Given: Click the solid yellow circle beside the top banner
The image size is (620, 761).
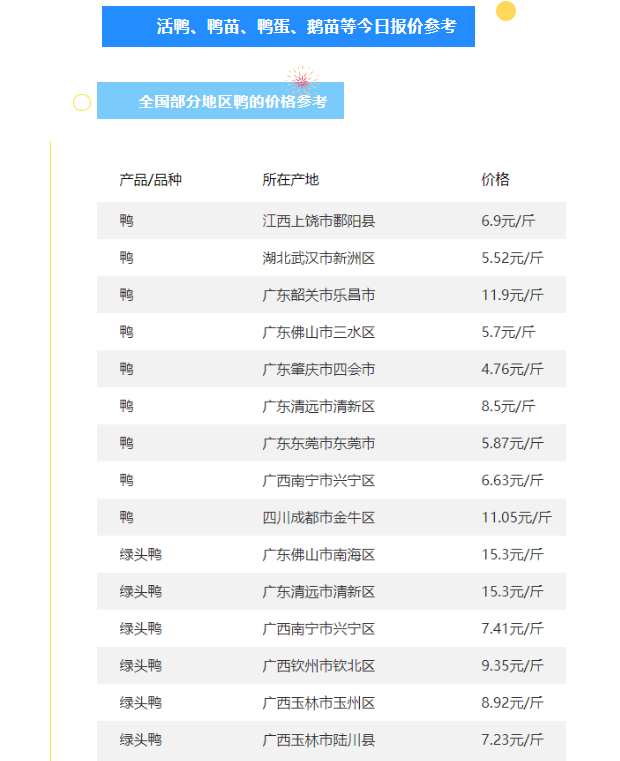Looking at the screenshot, I should point(506,11).
